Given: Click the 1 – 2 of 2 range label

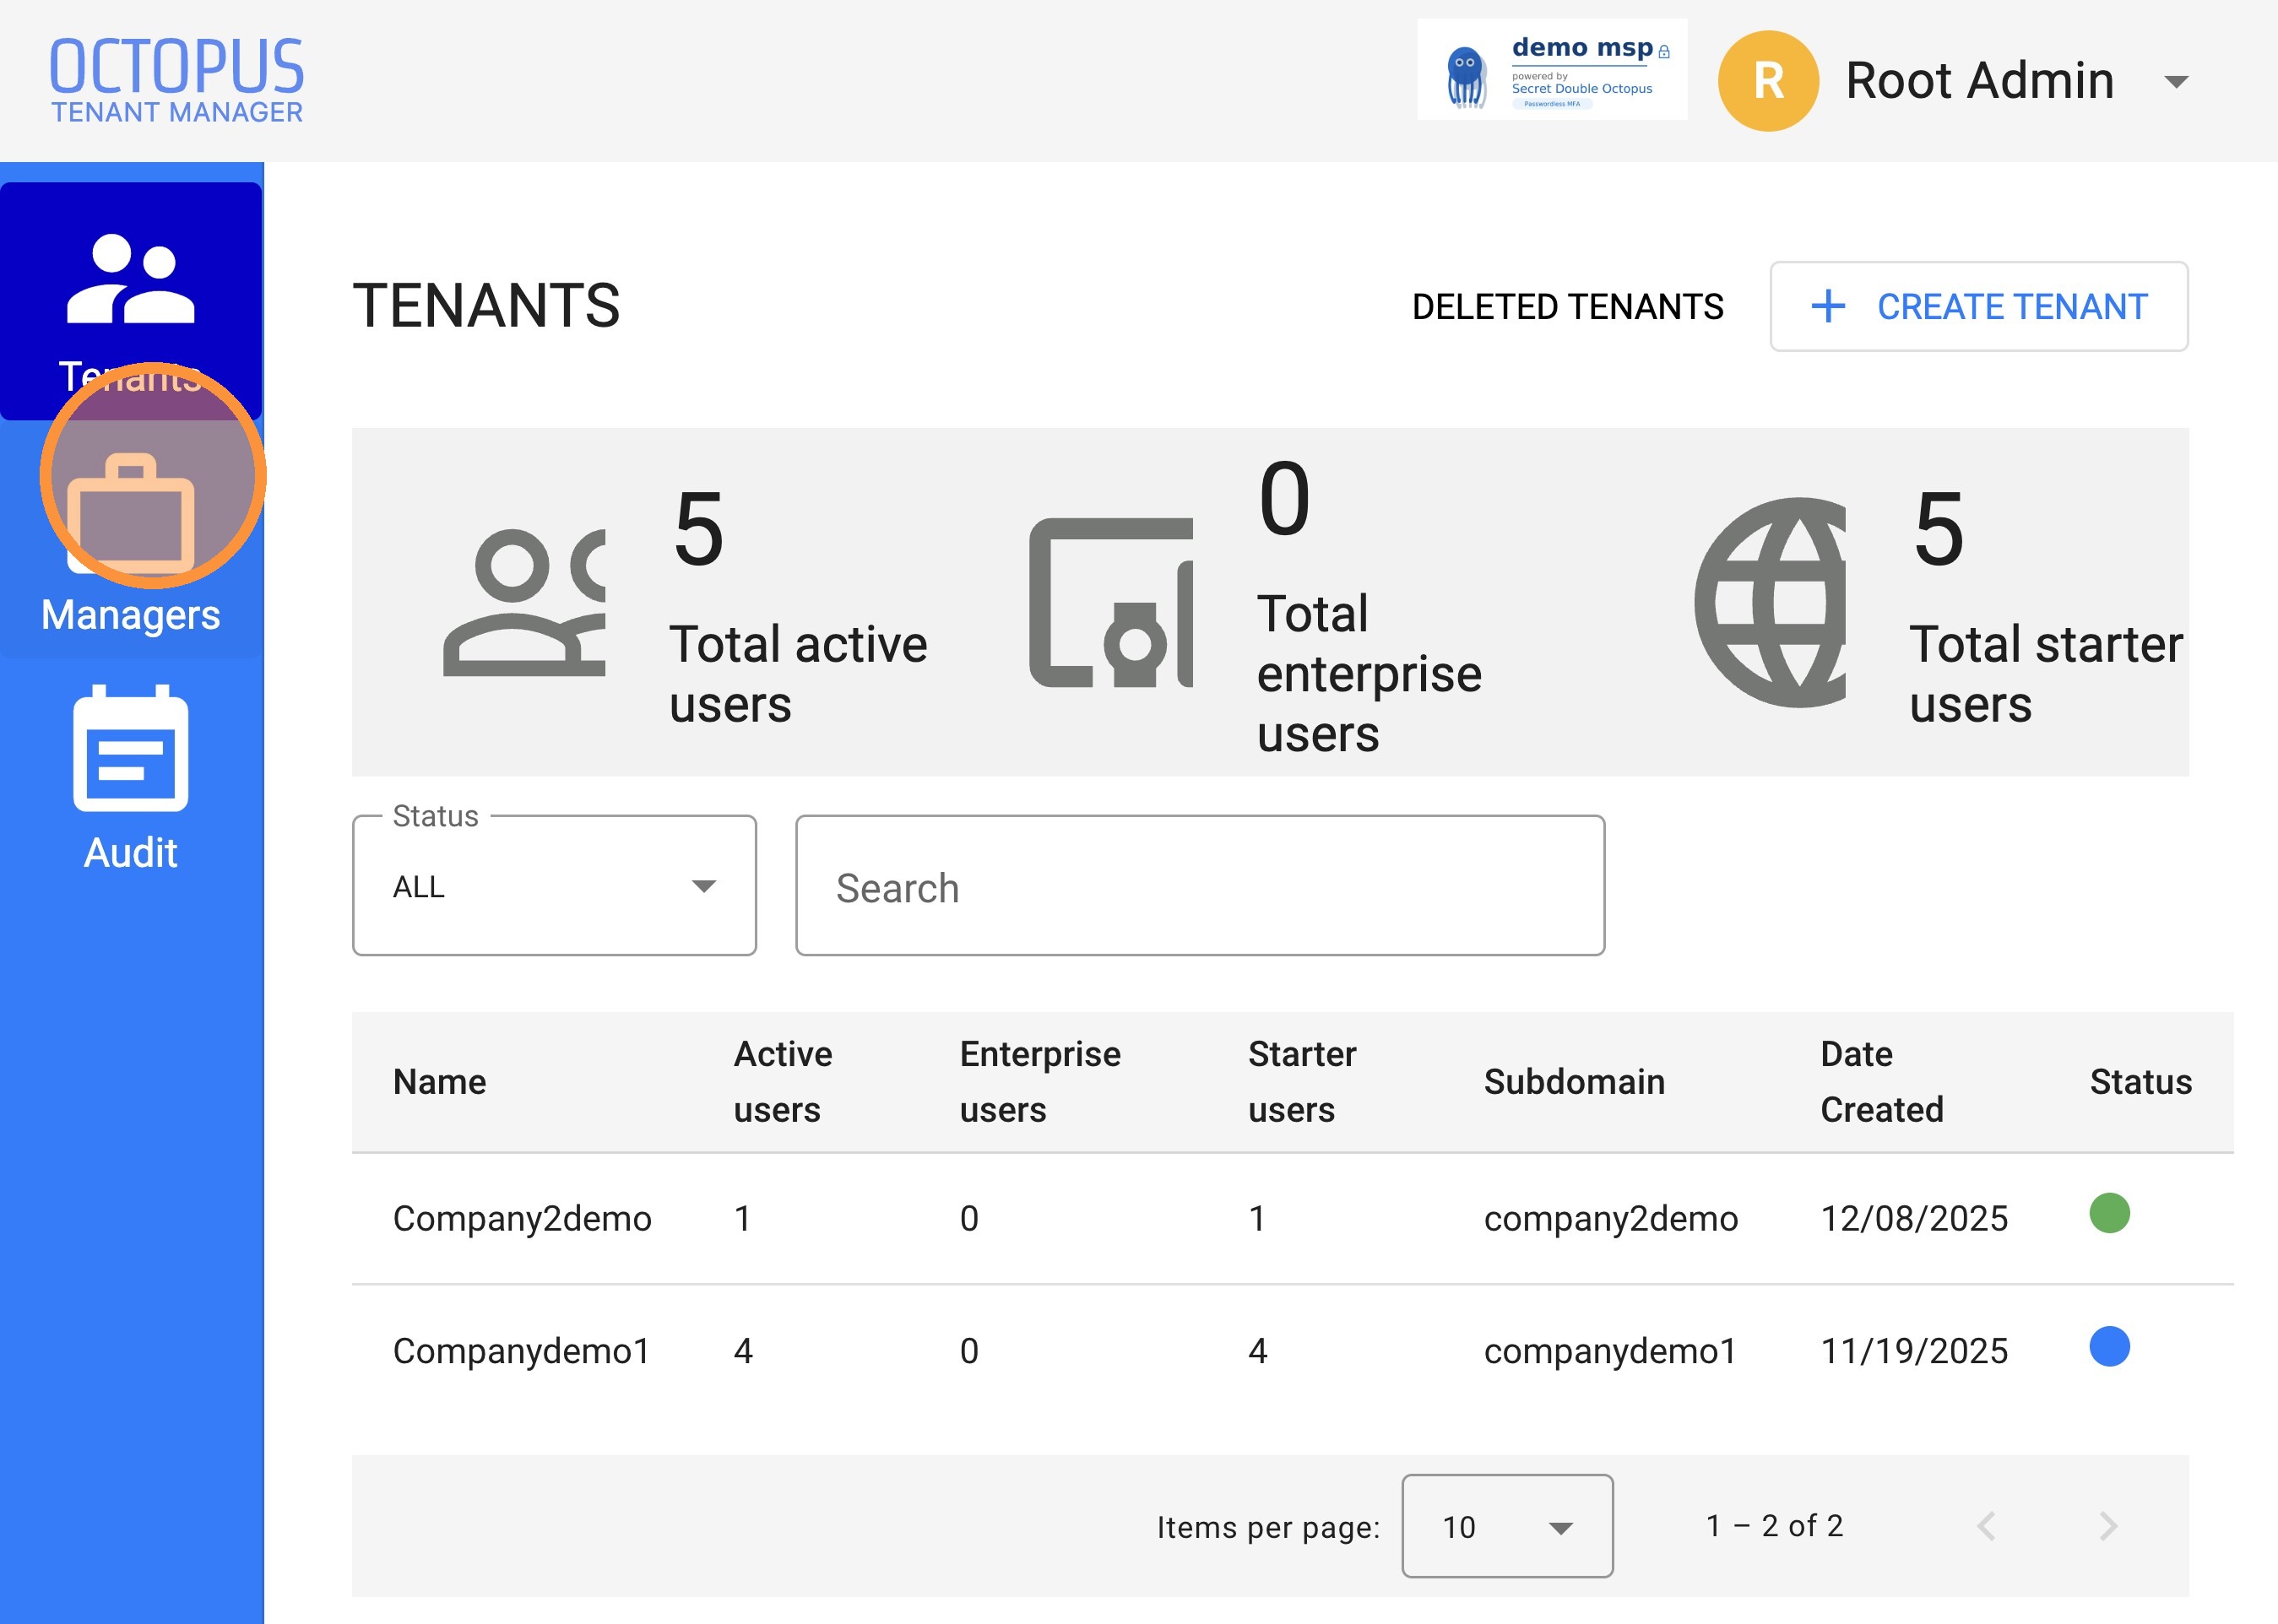Looking at the screenshot, I should 1774,1526.
